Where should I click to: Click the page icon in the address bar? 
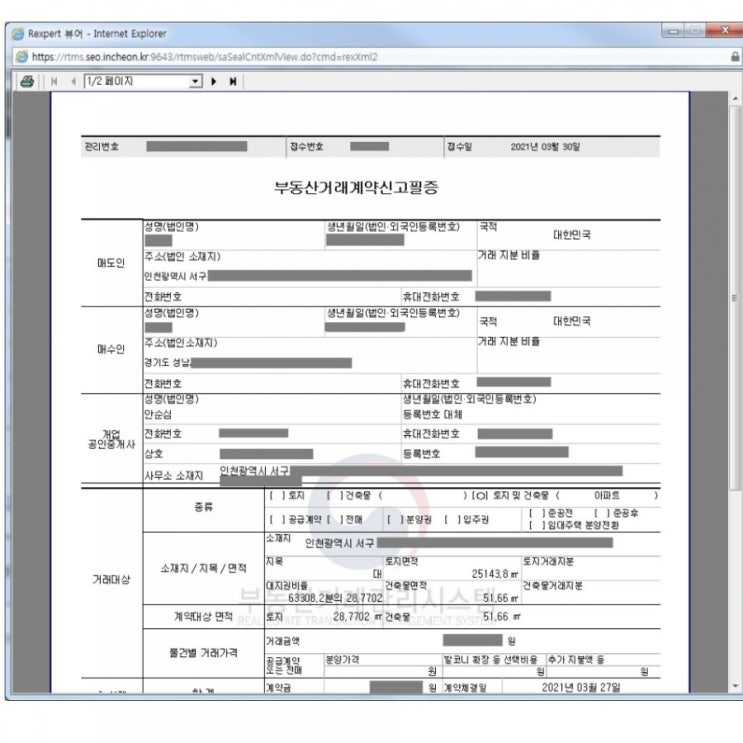click(22, 57)
